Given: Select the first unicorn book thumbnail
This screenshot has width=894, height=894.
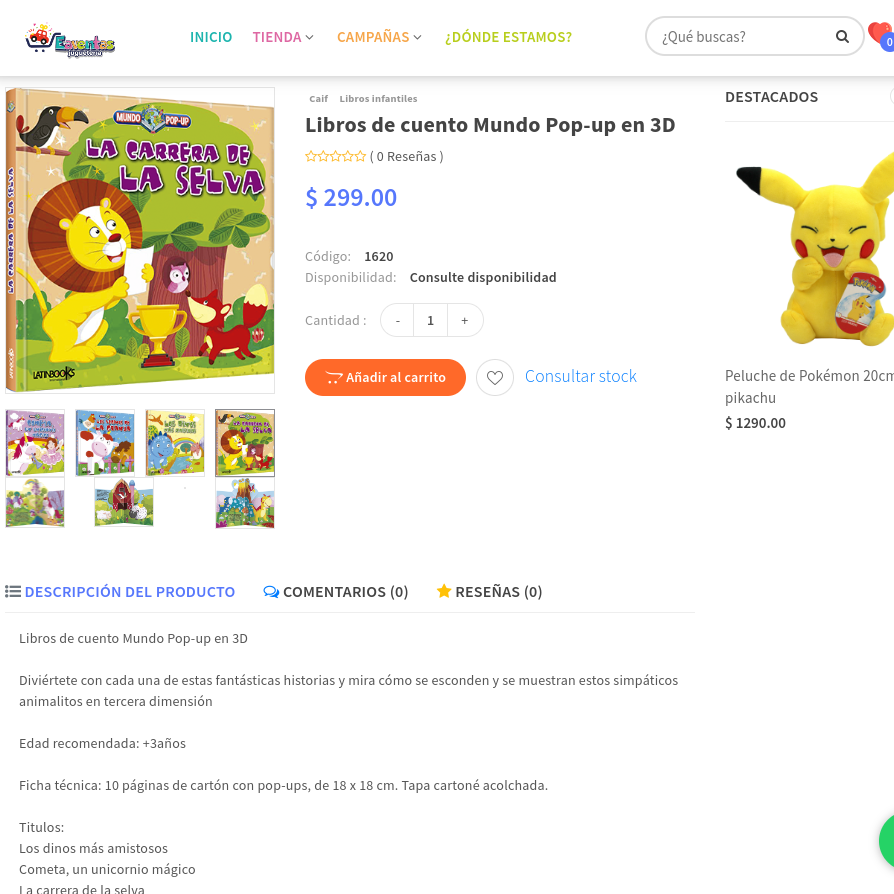Looking at the screenshot, I should (35, 442).
